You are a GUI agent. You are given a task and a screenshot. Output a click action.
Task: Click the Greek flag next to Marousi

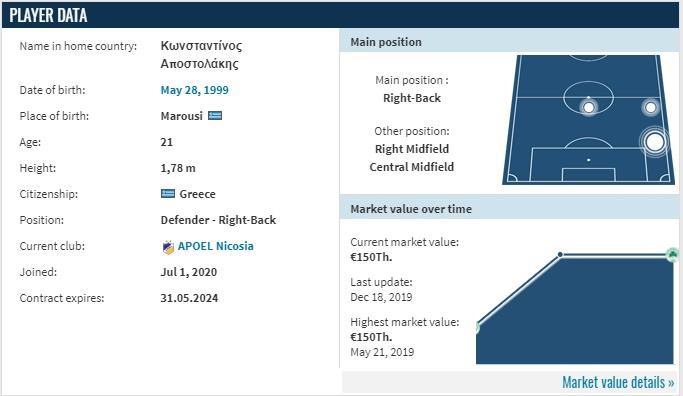click(x=215, y=115)
